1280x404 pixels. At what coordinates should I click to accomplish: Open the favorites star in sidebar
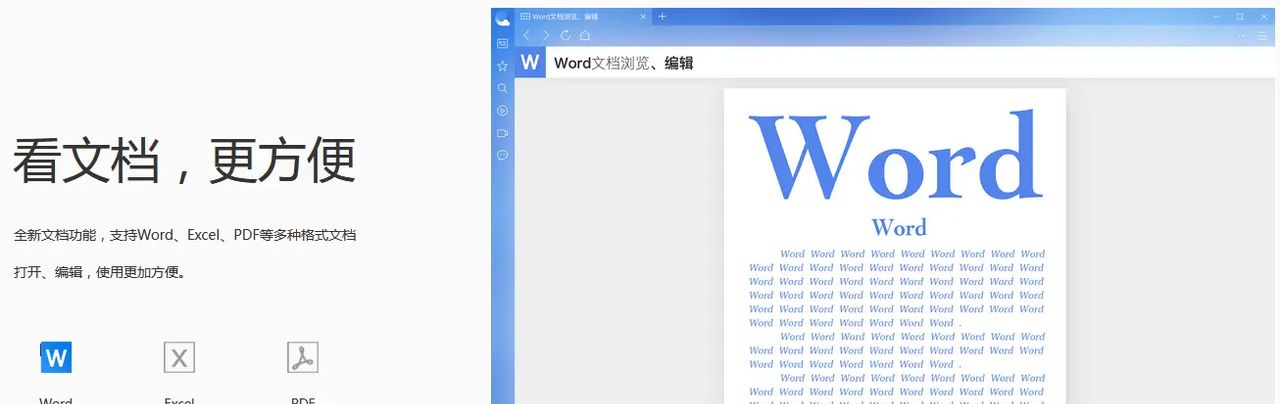tap(503, 66)
